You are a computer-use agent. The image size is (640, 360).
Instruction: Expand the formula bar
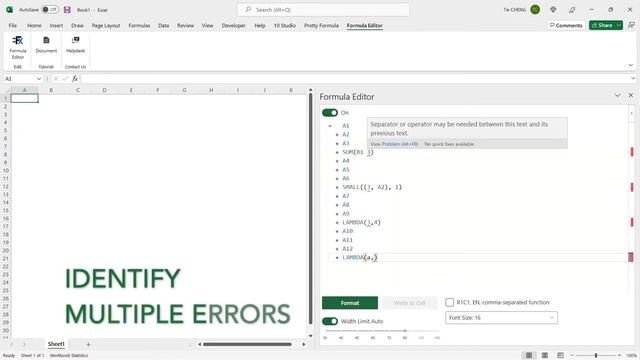point(633,79)
